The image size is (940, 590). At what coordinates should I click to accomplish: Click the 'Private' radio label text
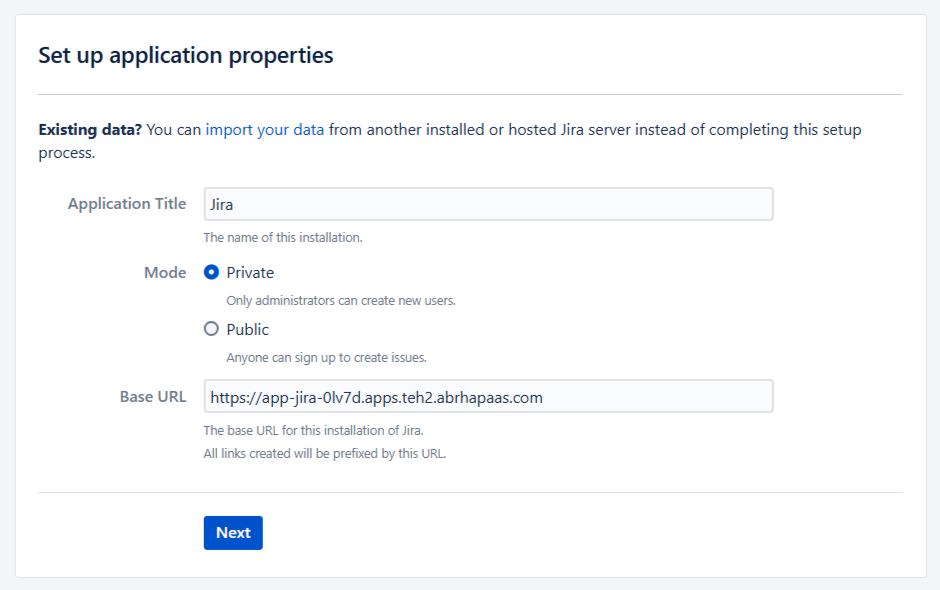coord(250,273)
